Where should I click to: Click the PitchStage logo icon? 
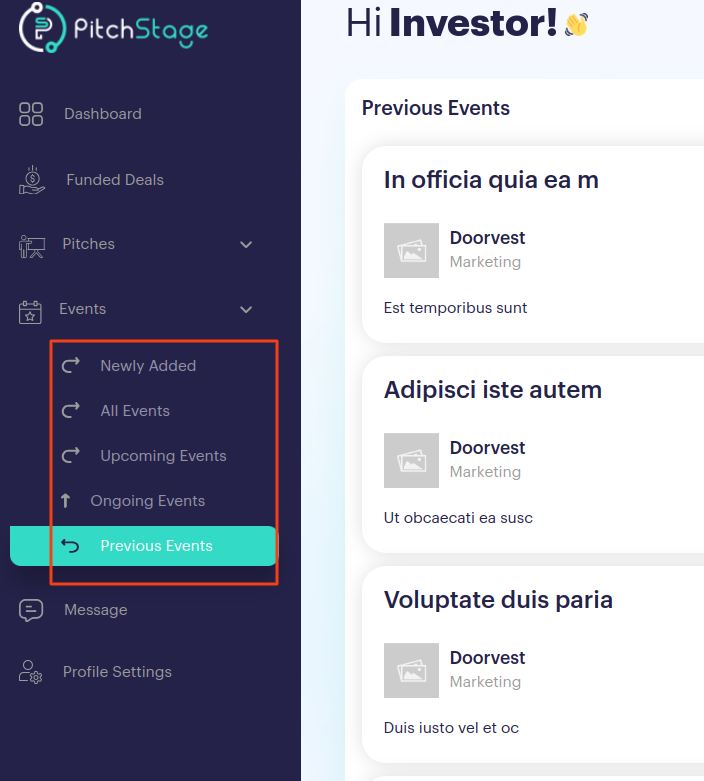click(x=42, y=28)
